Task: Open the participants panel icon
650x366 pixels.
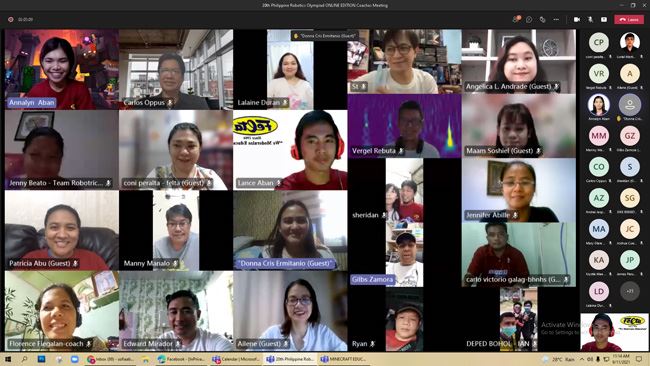Action: tap(516, 19)
